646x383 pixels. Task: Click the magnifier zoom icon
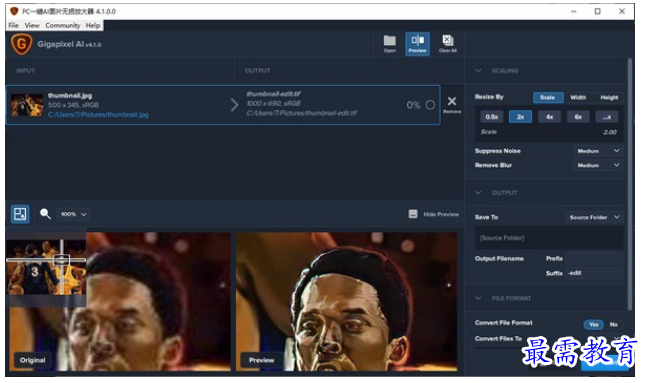(45, 214)
